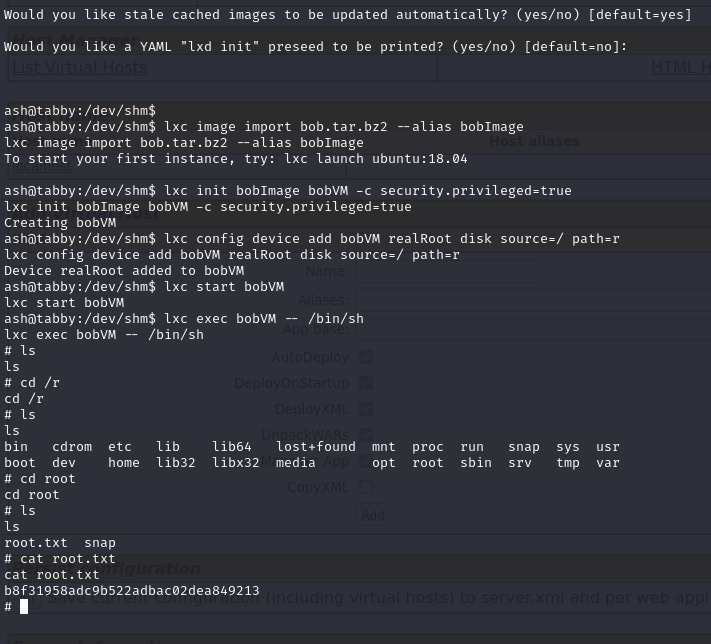Open the List Virtual Hosts link

point(79,68)
